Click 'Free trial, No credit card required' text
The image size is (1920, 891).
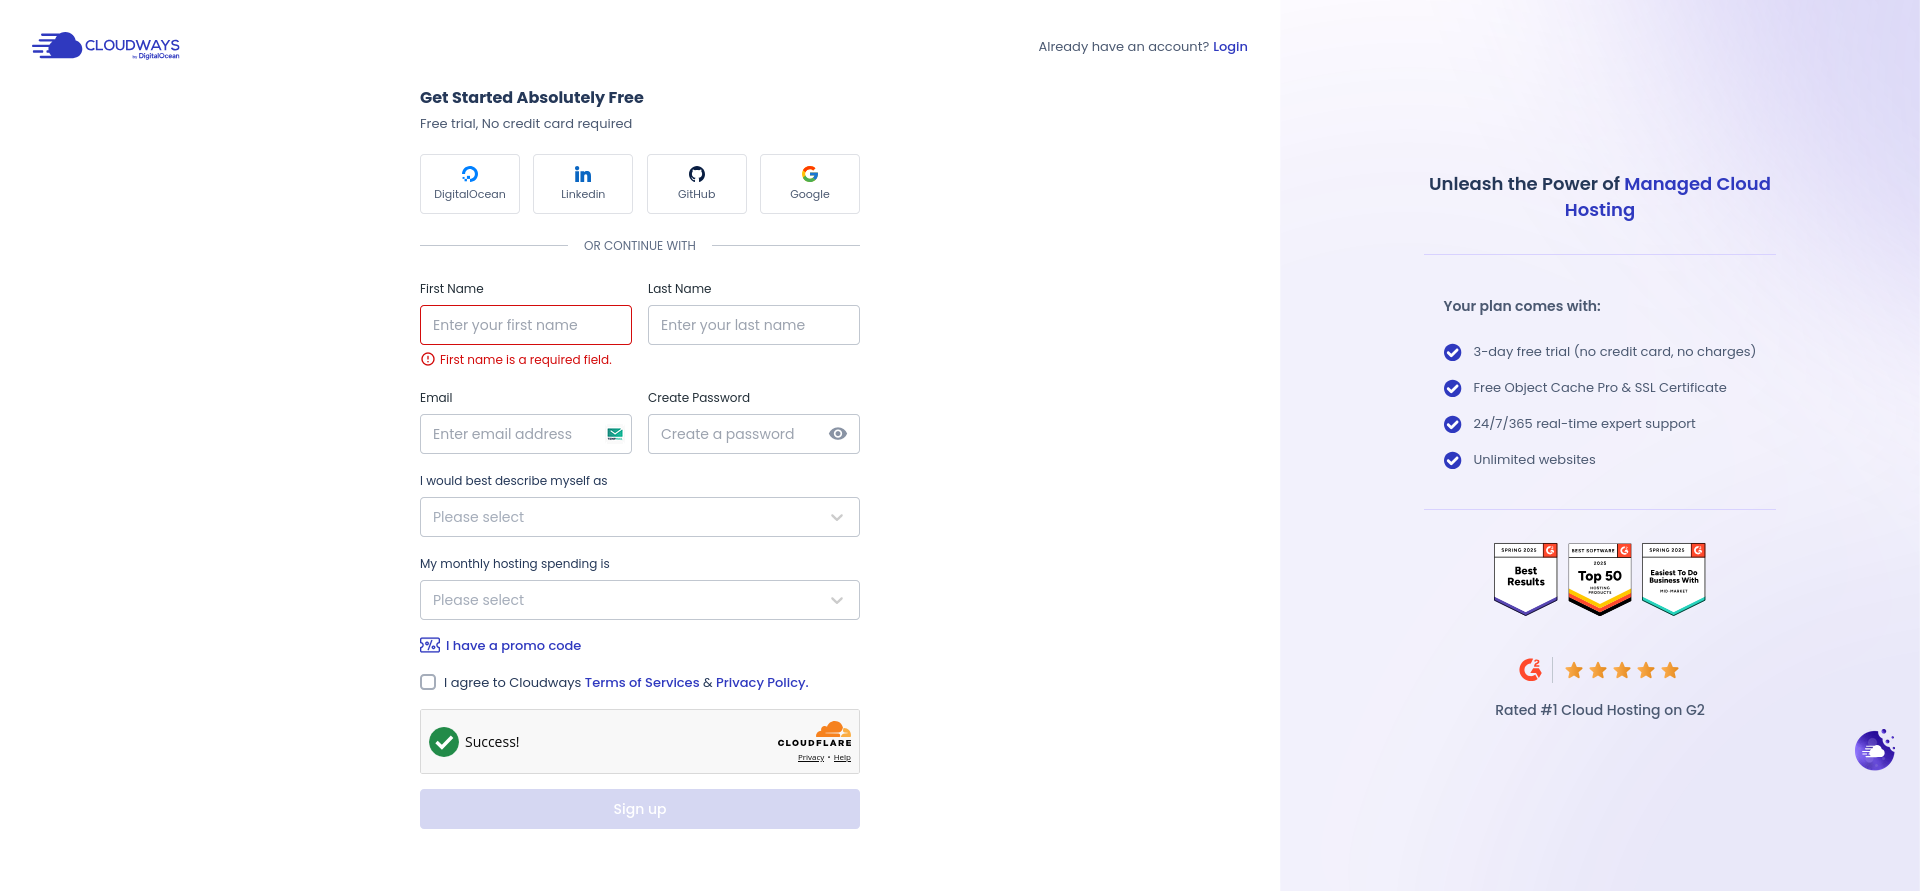pos(526,124)
